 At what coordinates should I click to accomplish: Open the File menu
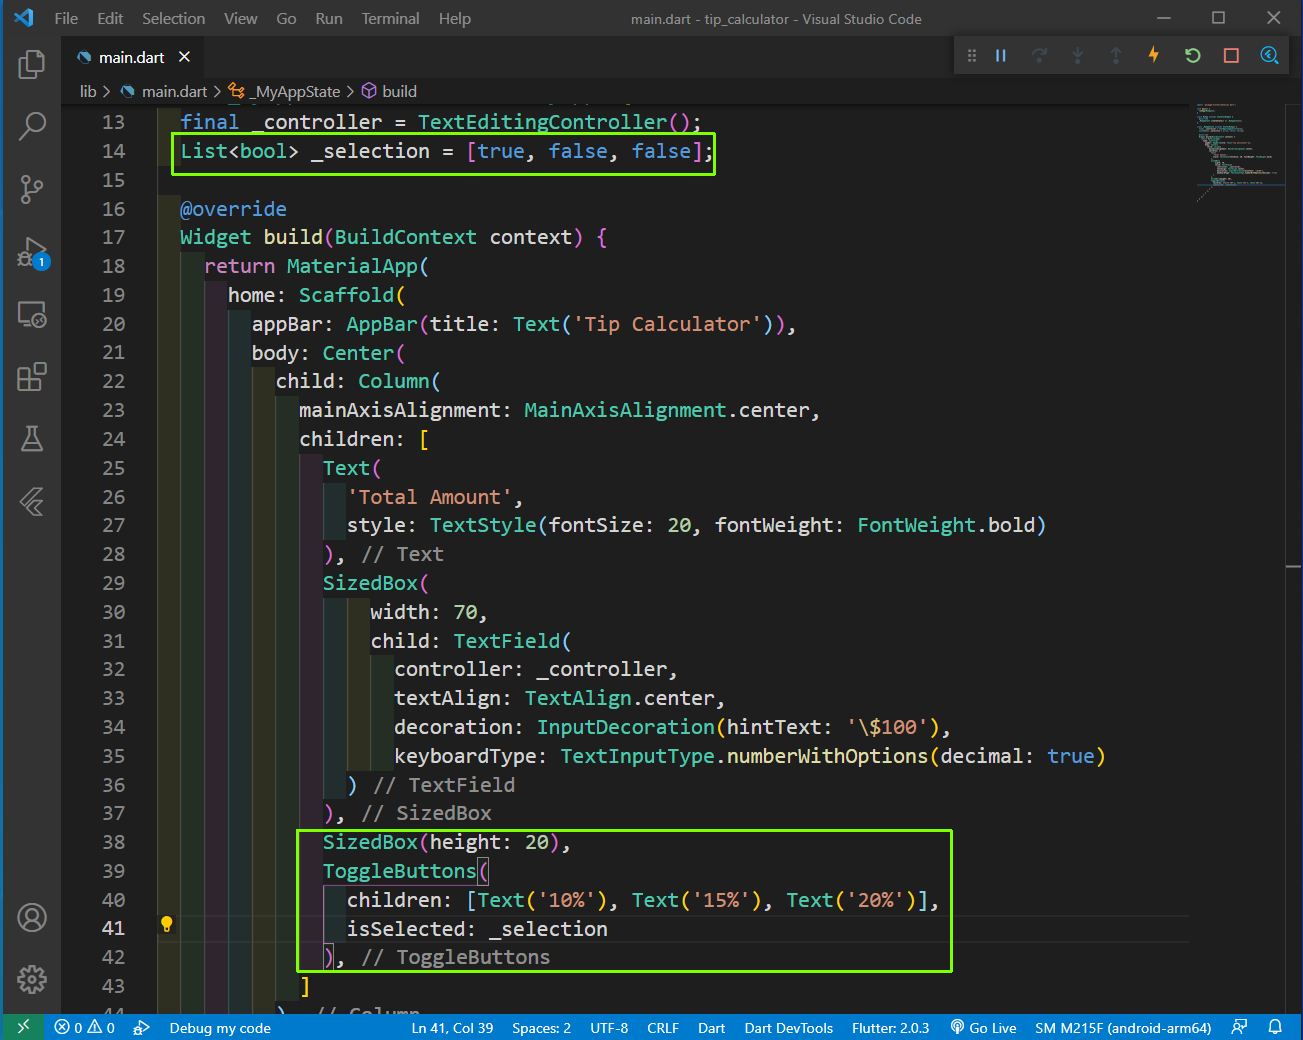pyautogui.click(x=66, y=18)
